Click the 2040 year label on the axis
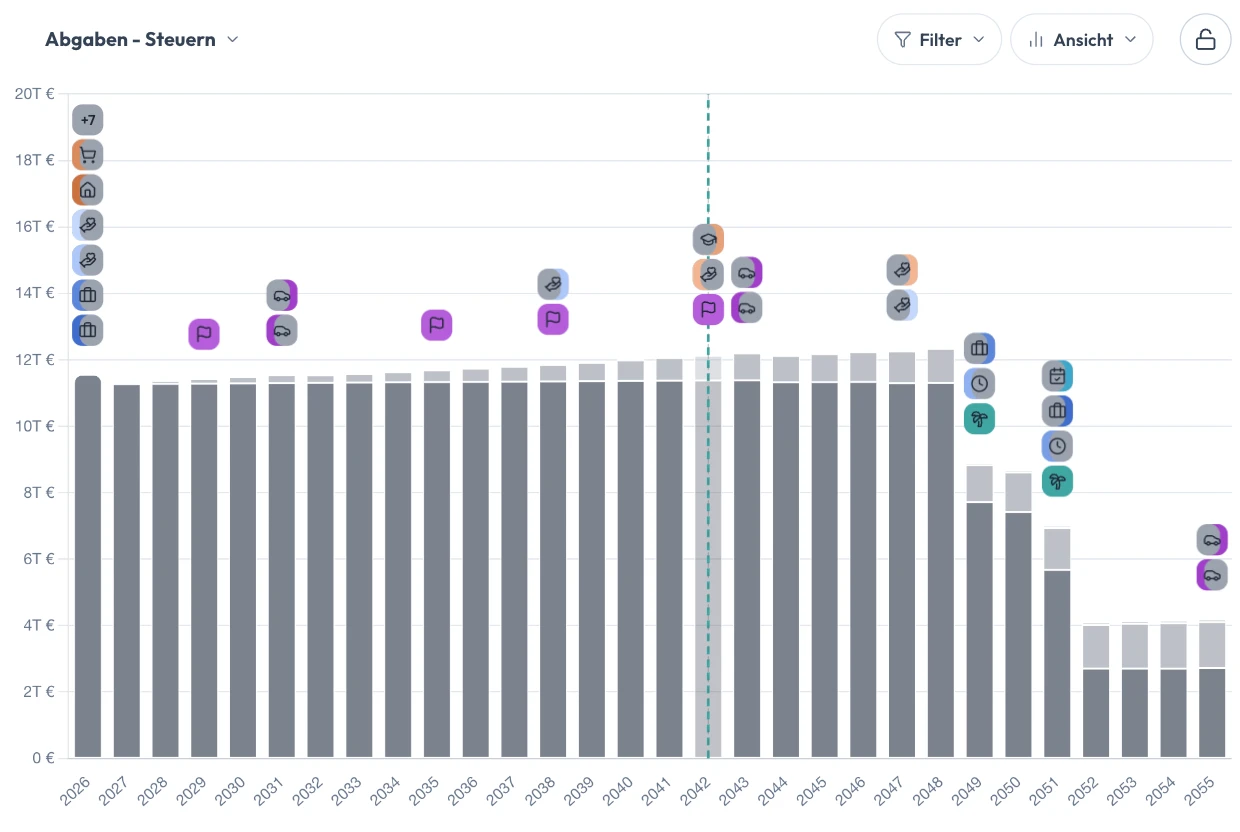Screen dimensions: 1240x832 click(x=616, y=791)
